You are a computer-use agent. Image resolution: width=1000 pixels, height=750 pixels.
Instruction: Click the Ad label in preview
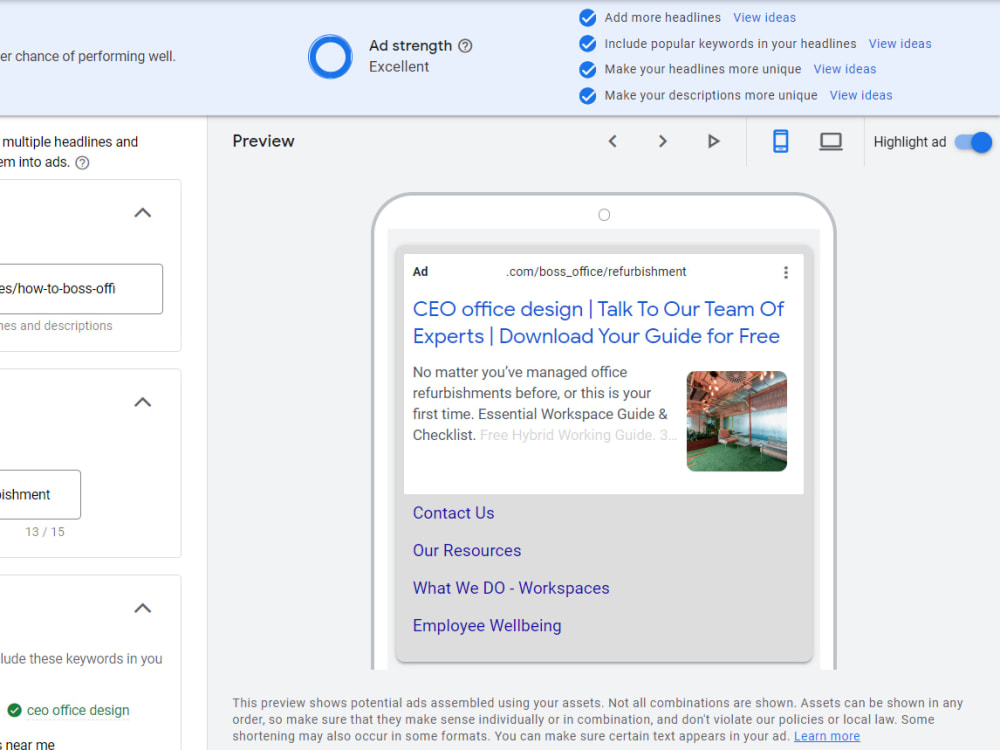[x=420, y=272]
